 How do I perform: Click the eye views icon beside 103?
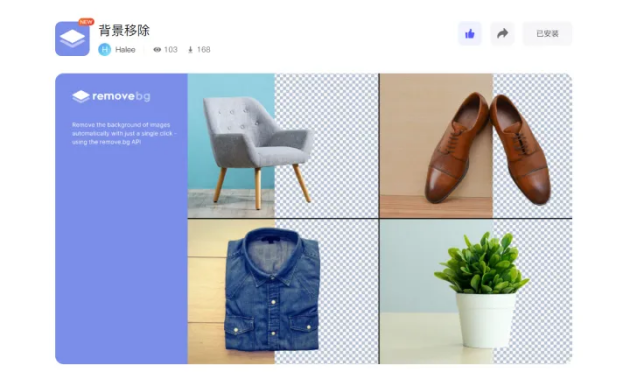click(157, 49)
